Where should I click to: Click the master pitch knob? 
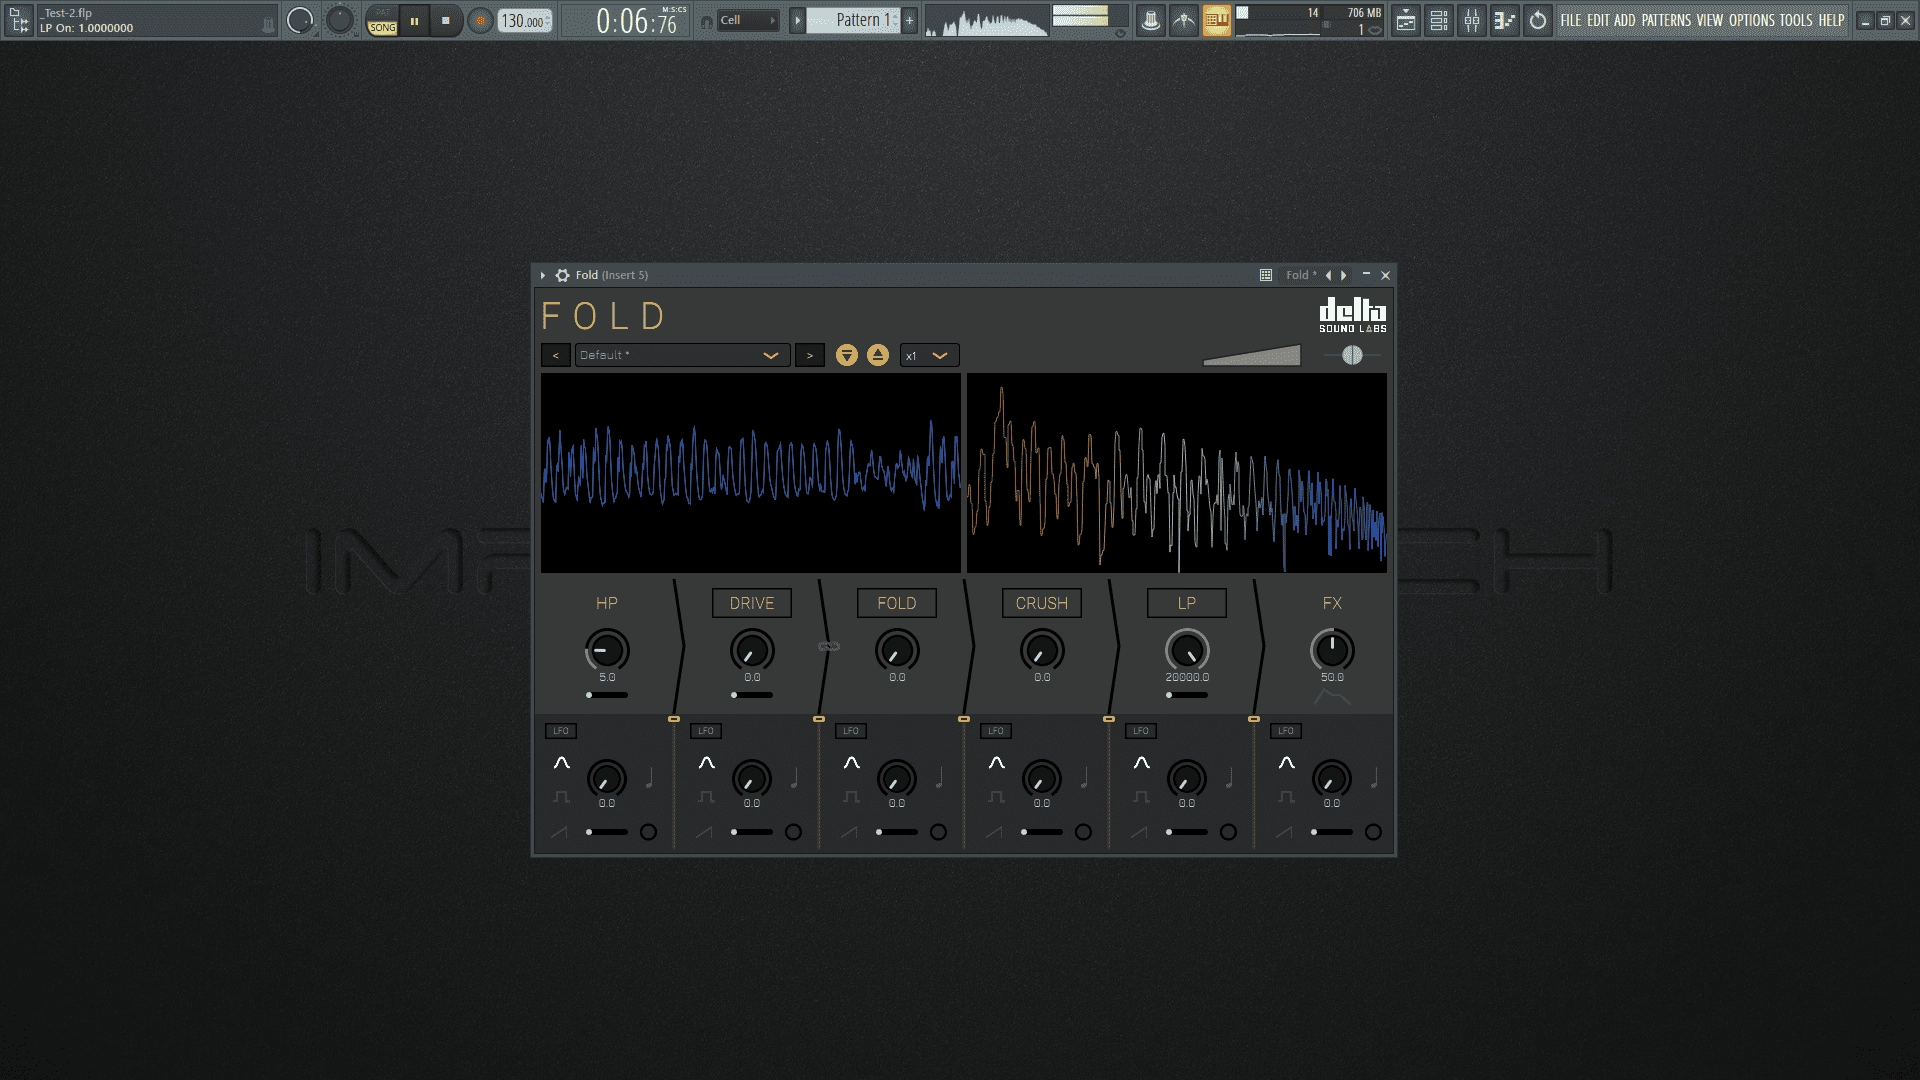coord(340,20)
